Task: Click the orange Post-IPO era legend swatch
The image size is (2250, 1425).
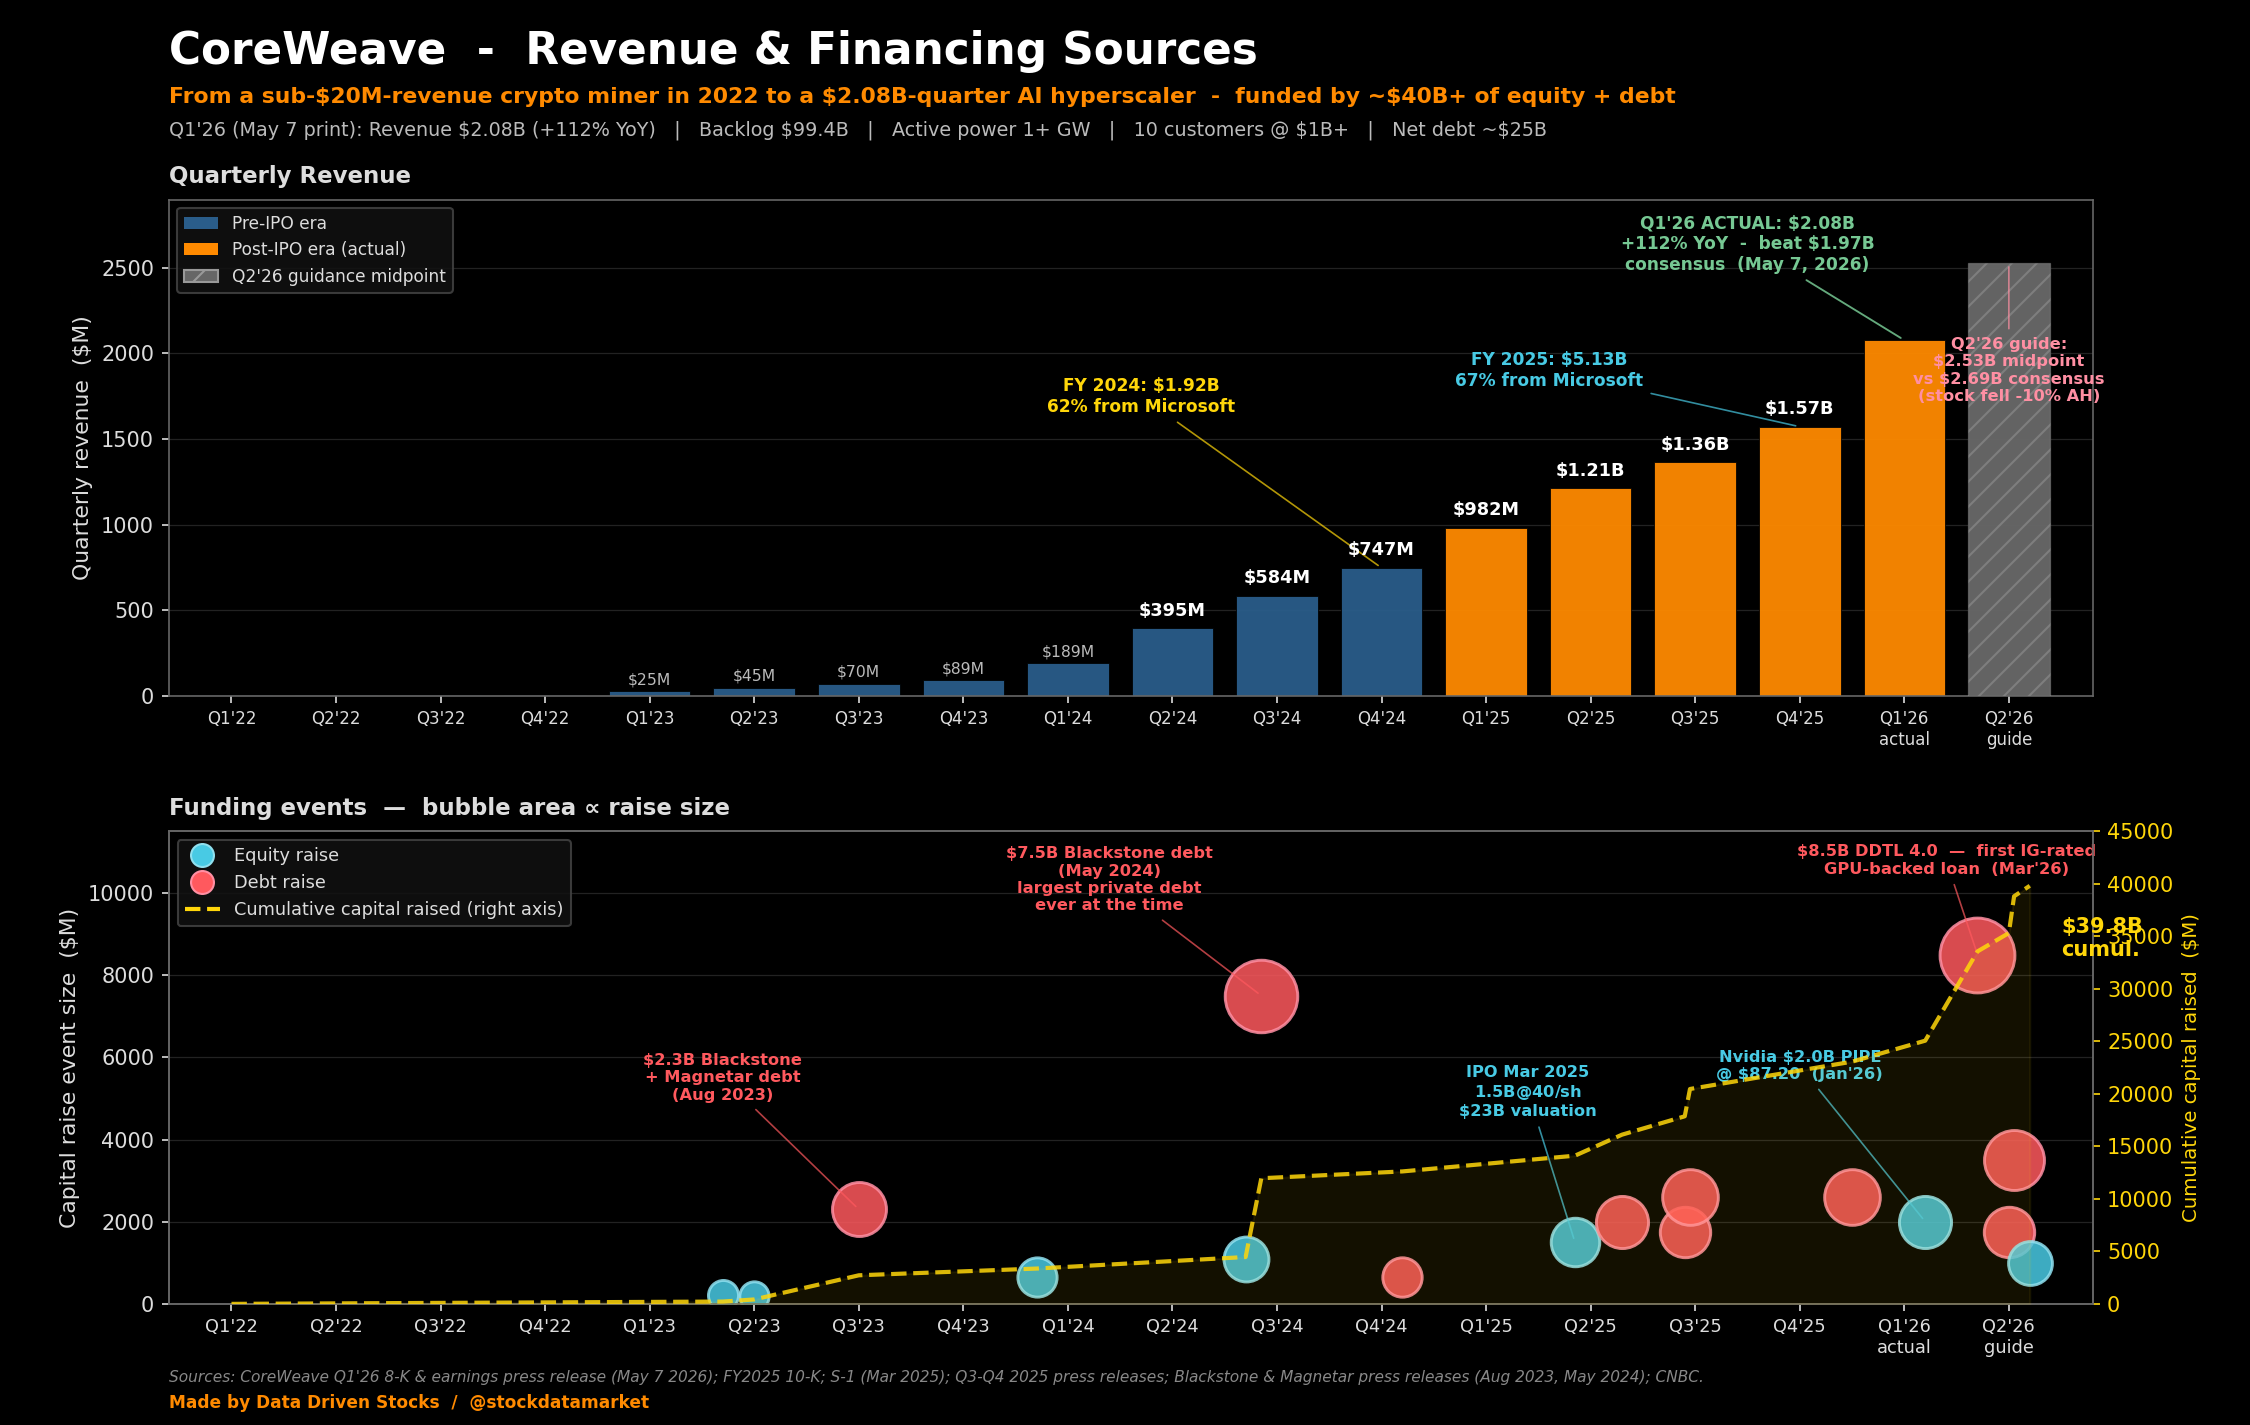Action: pyautogui.click(x=201, y=249)
